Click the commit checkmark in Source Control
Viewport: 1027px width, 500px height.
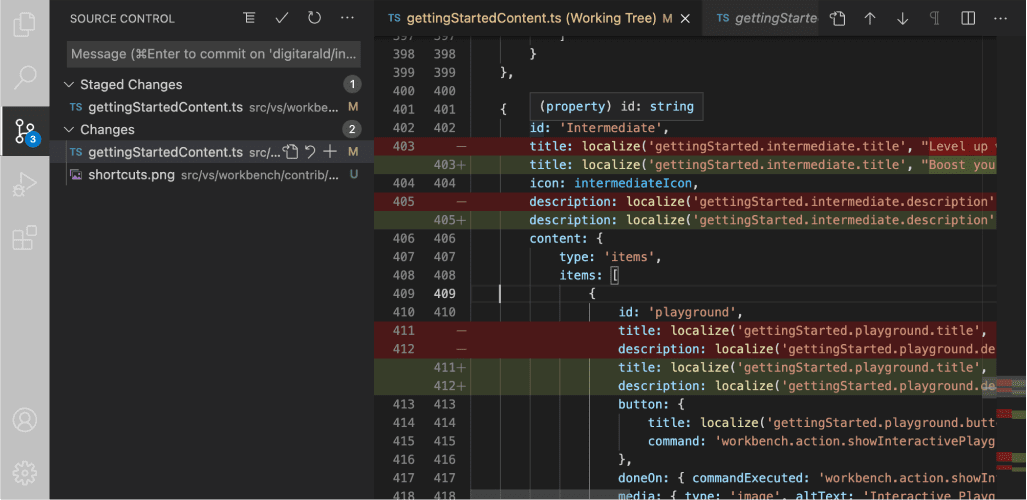tap(282, 18)
